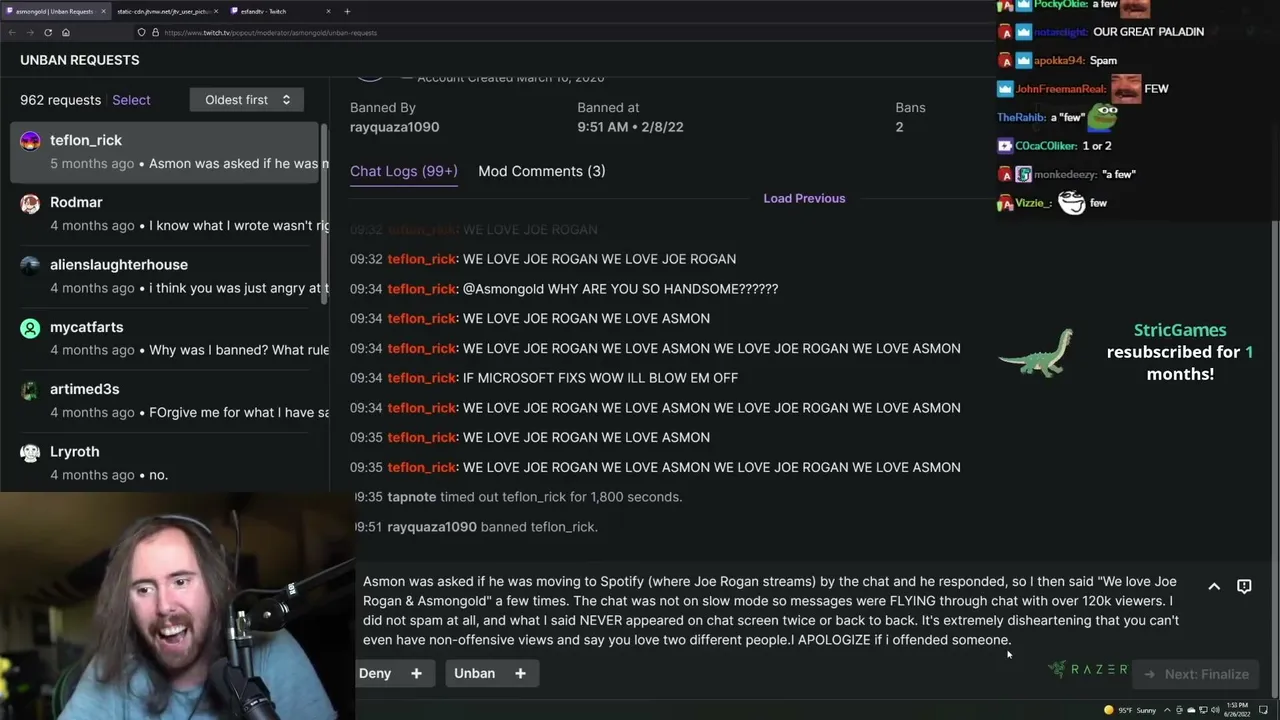Click alienslaughterhouse's avatar icon
This screenshot has height=720, width=1280.
point(30,265)
